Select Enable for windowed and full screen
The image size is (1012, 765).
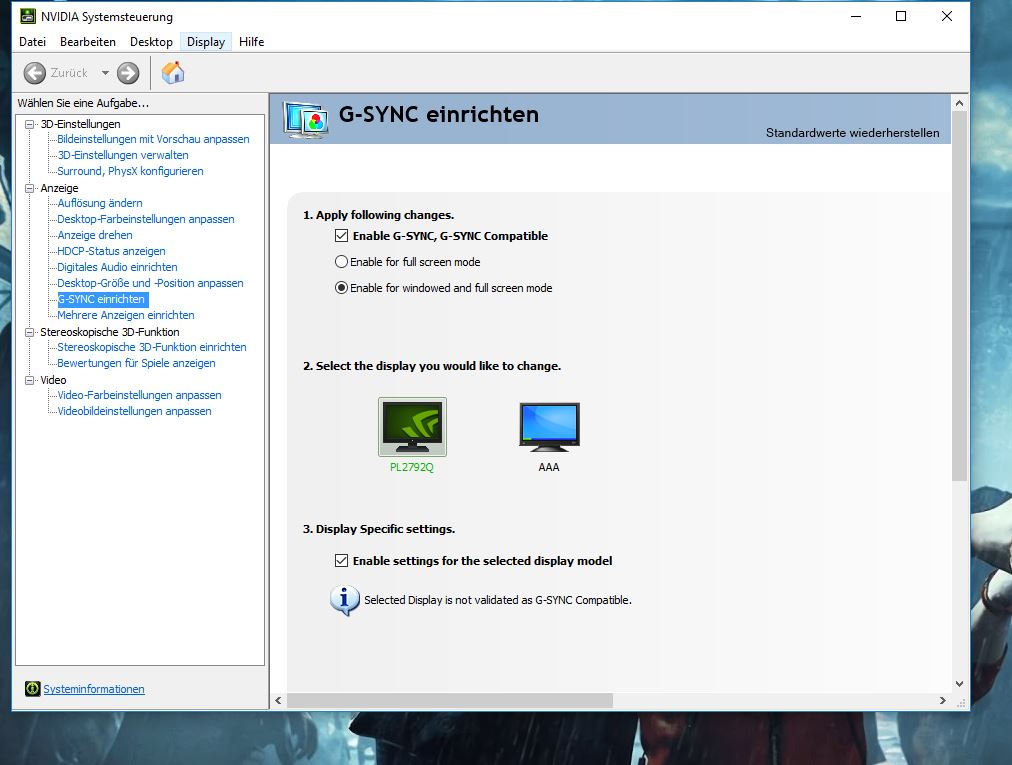pyautogui.click(x=341, y=288)
